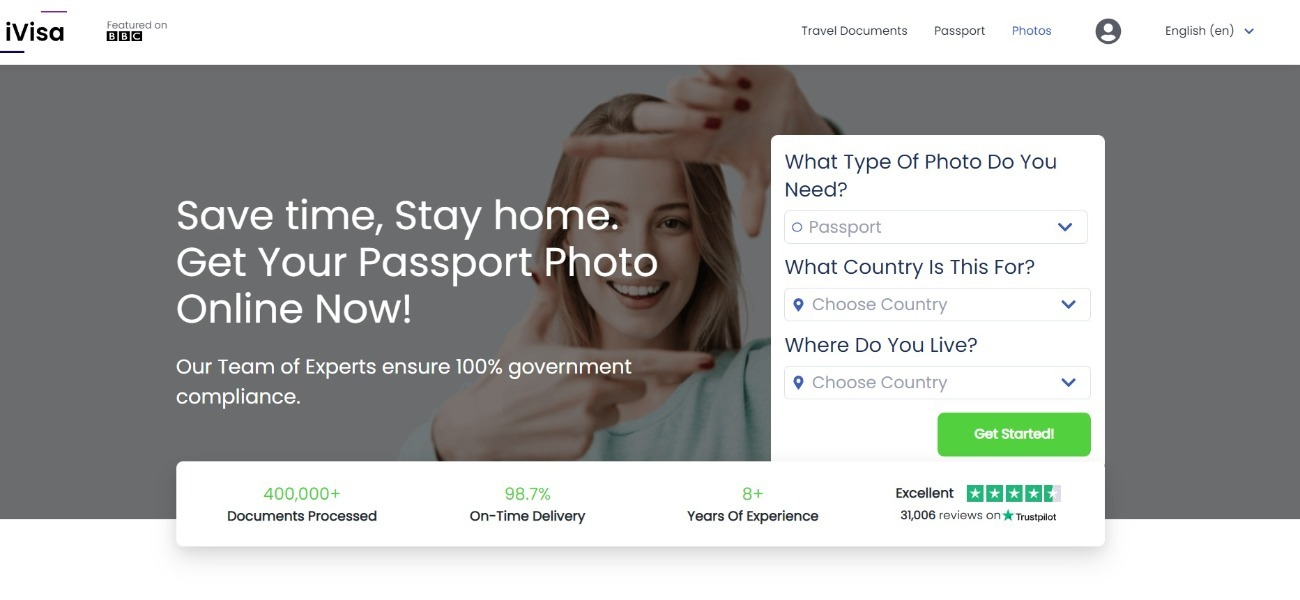
Task: Go to the Passport menu item
Action: 959,31
